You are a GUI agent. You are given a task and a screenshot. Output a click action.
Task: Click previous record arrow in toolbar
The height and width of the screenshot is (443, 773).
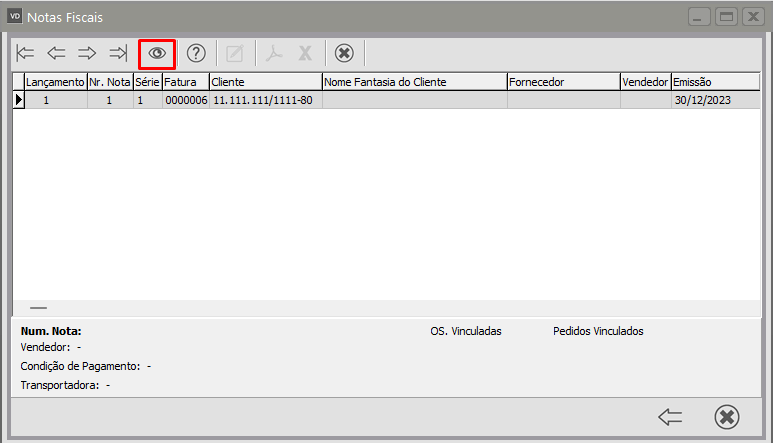click(x=56, y=53)
